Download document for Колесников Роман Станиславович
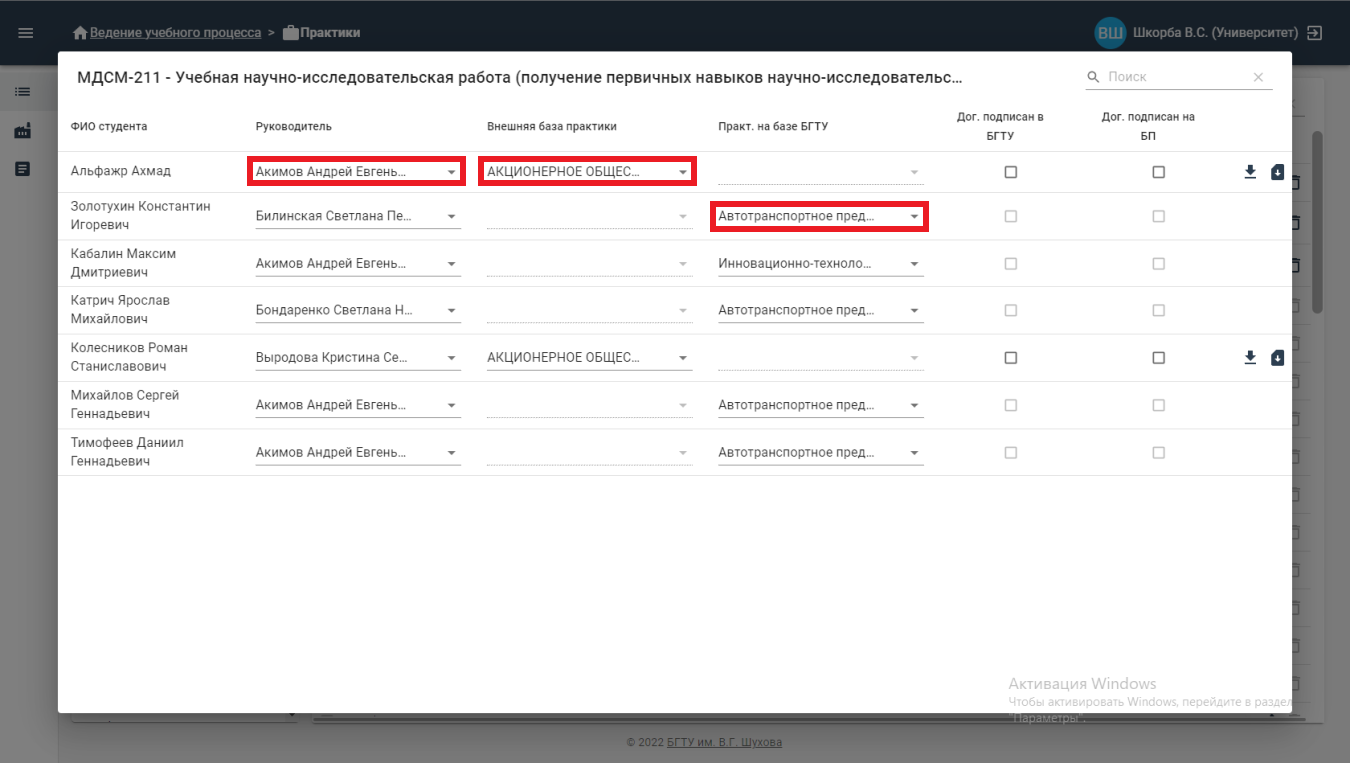The width and height of the screenshot is (1350, 763). pos(1250,357)
